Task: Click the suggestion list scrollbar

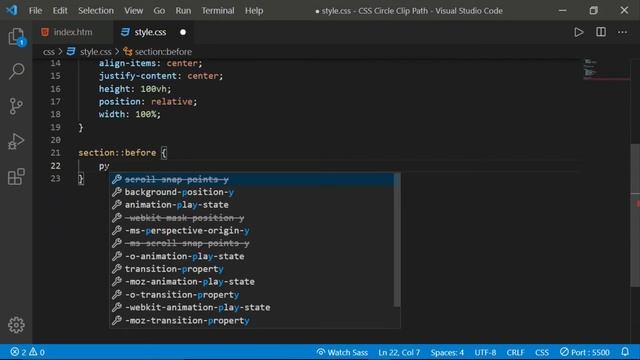Action: pyautogui.click(x=397, y=240)
